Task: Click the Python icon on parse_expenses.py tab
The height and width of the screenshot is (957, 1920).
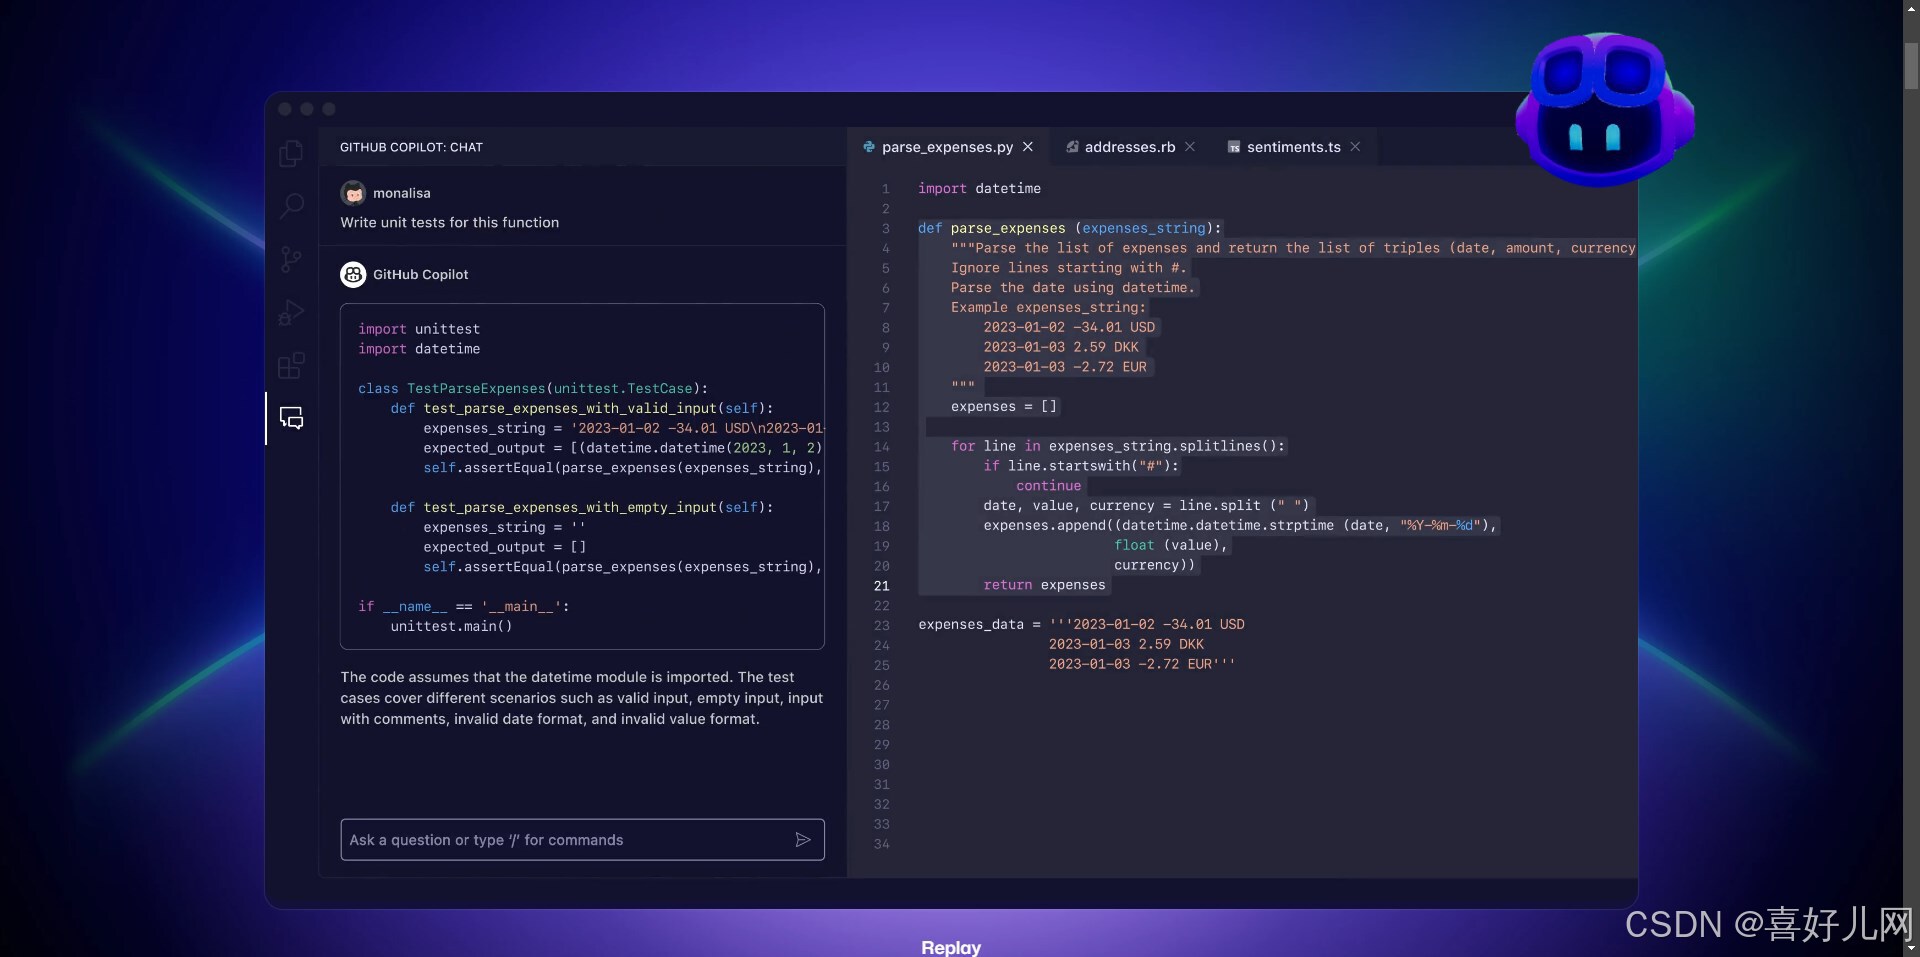Action: [x=869, y=147]
